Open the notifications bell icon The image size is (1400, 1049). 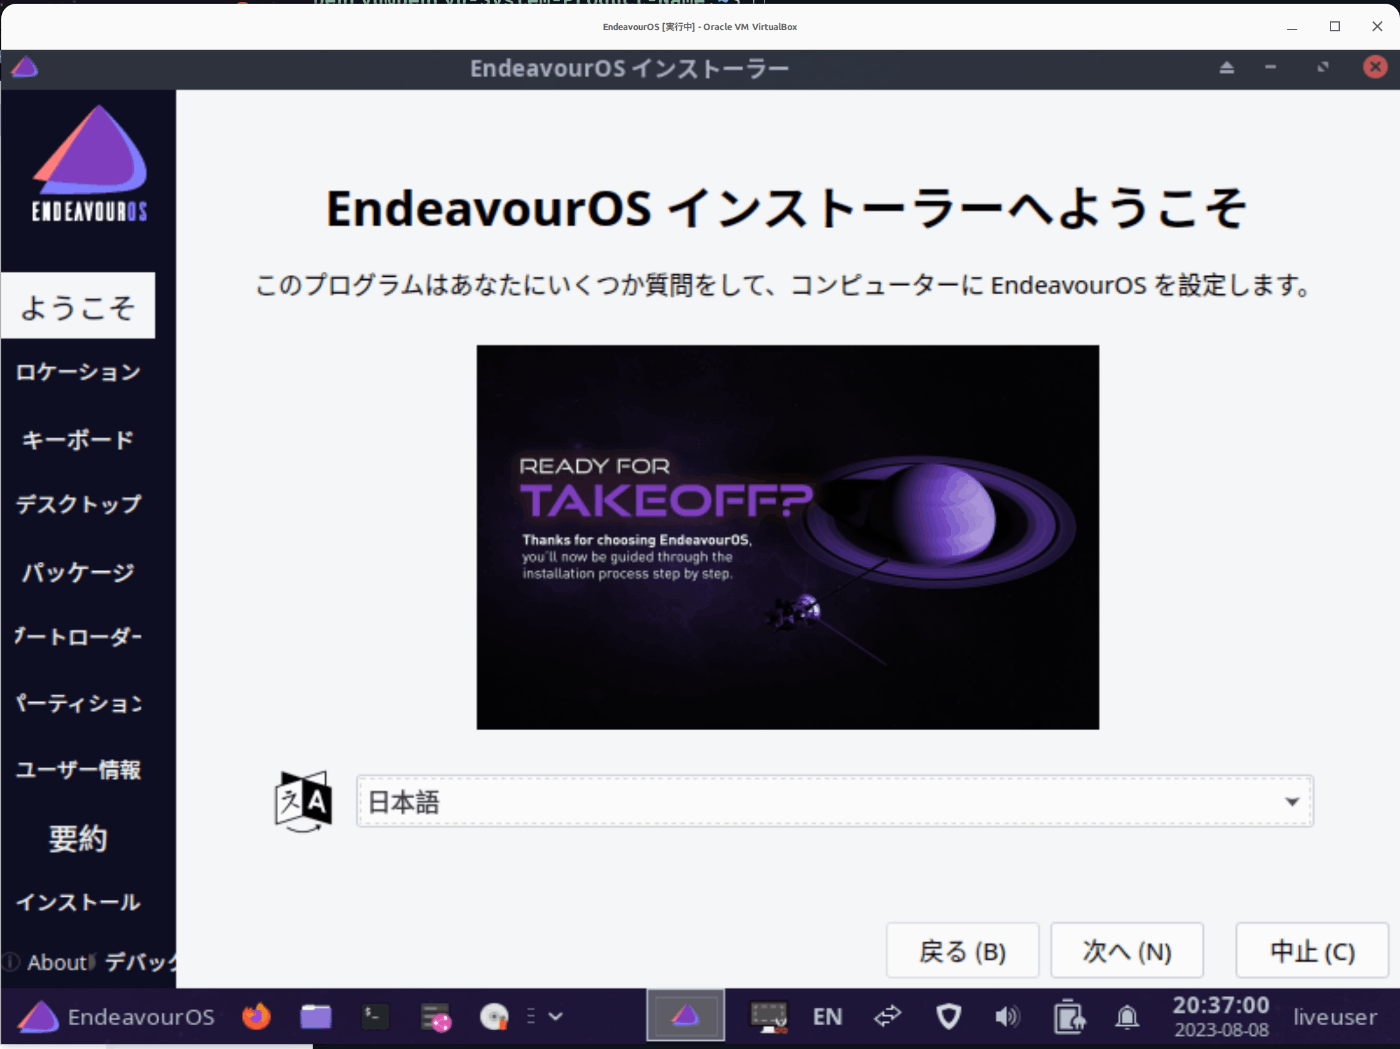pyautogui.click(x=1127, y=1017)
